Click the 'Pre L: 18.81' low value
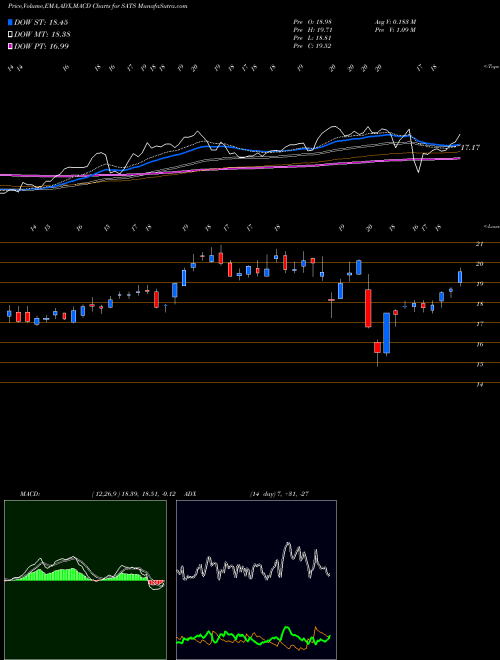This screenshot has height=660, width=500. (312, 38)
